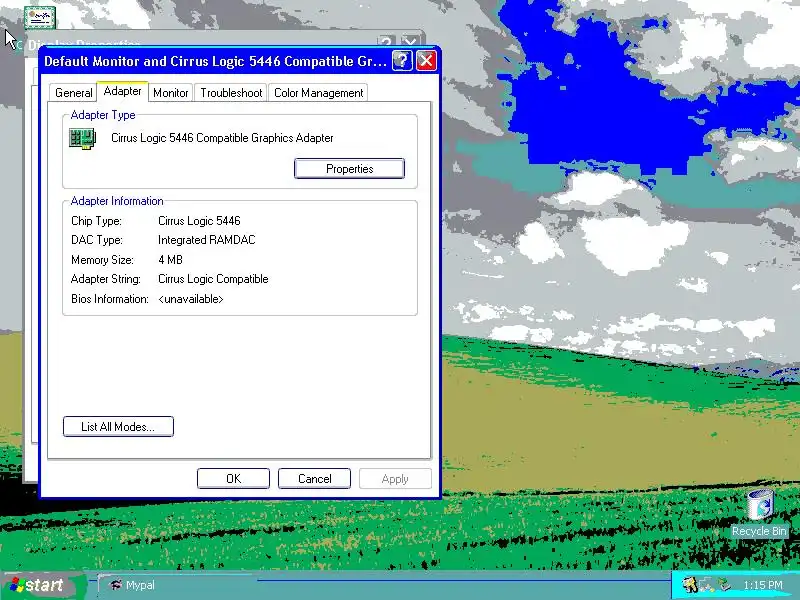Switch to the General tab

pos(73,93)
